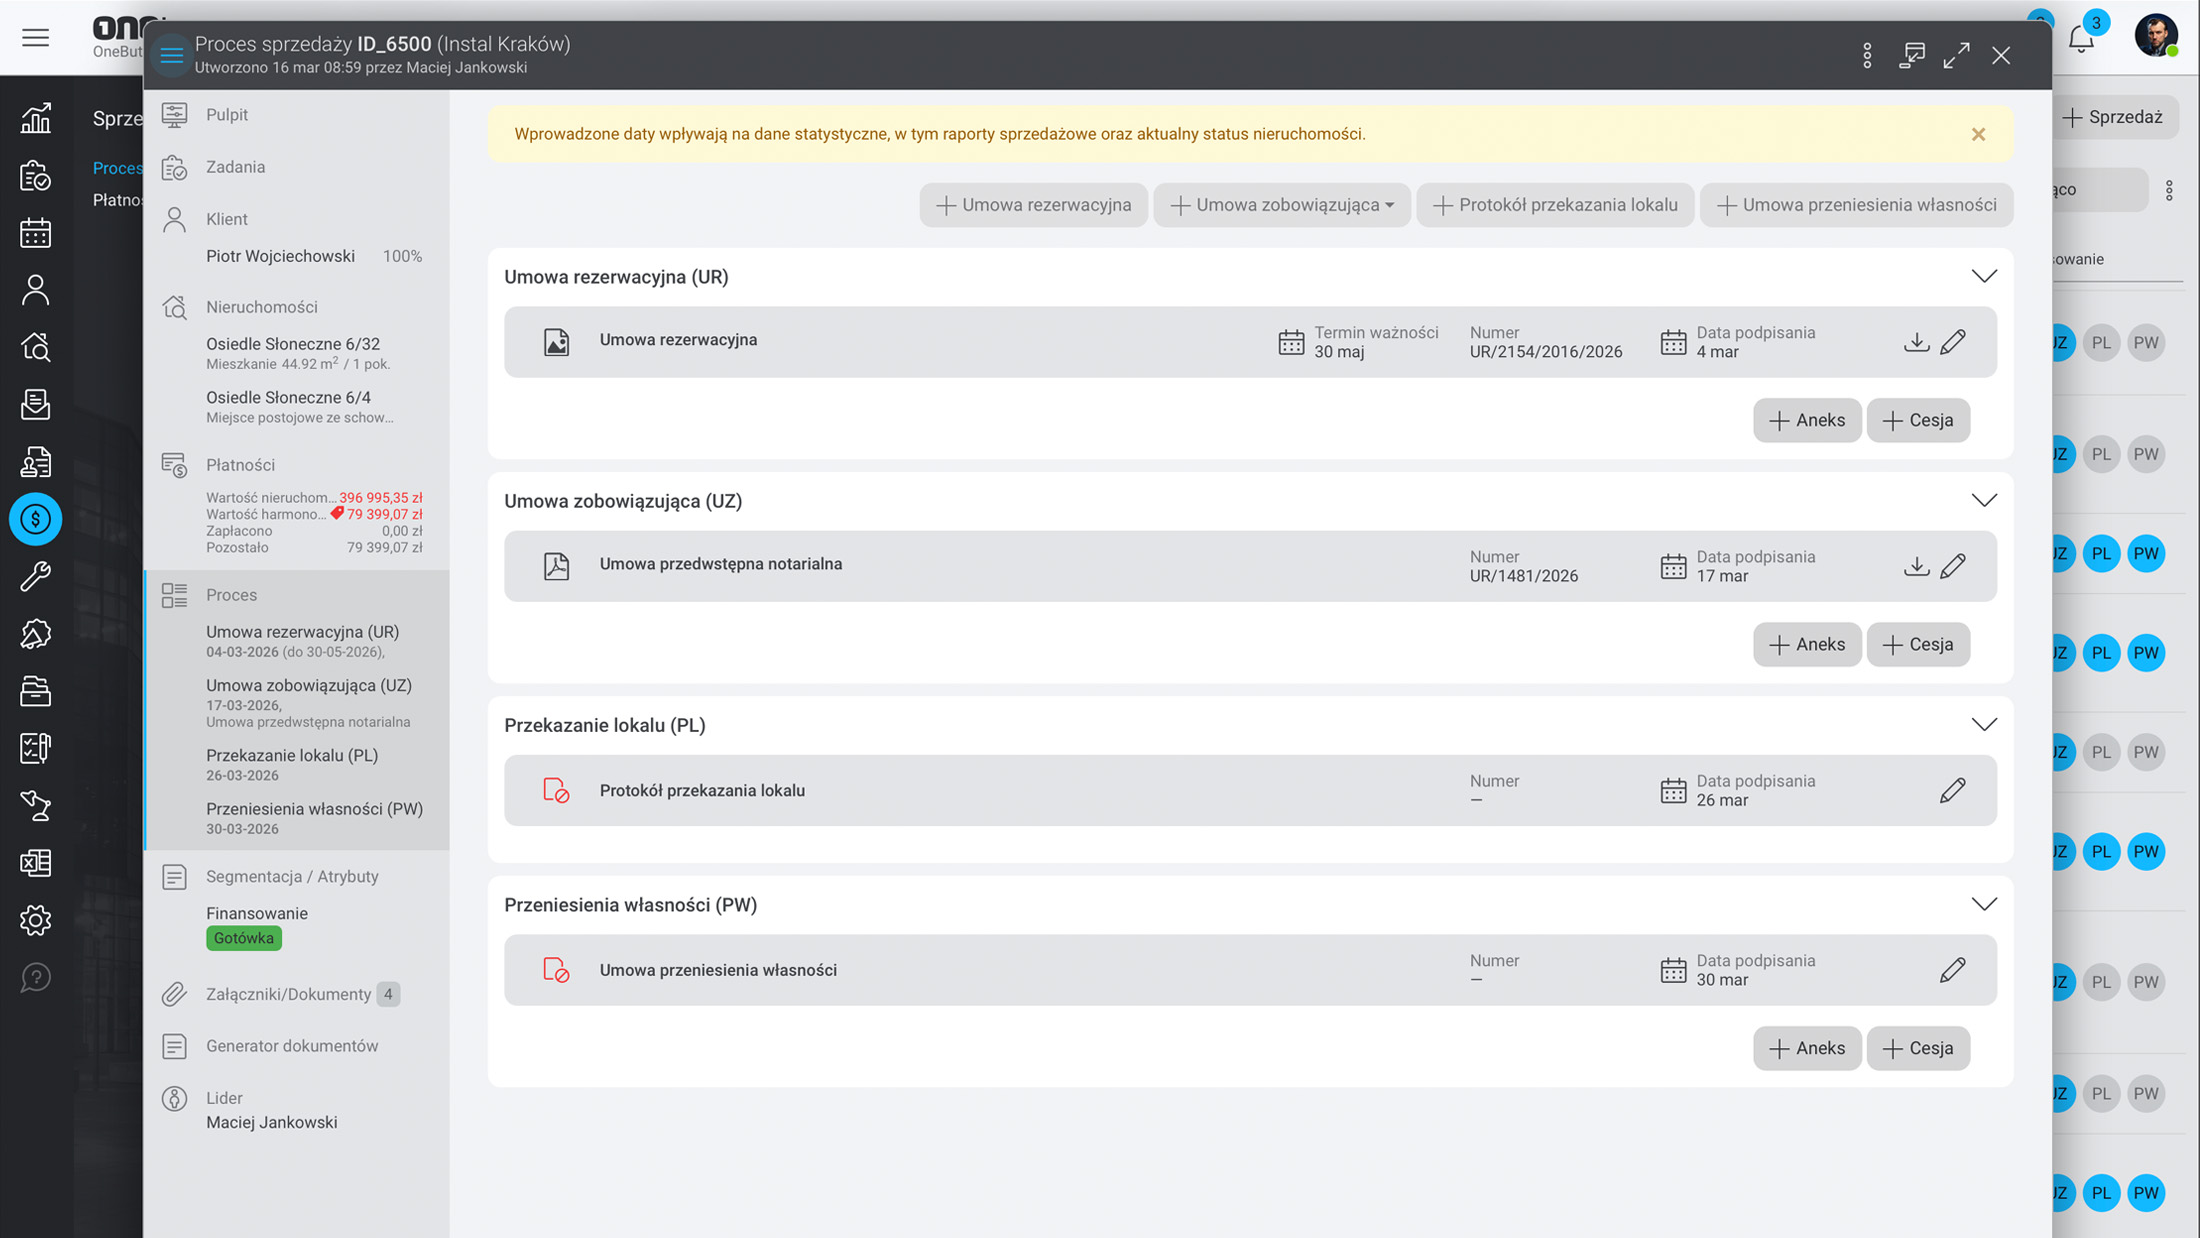Open help question icon in left sidebar
Viewport: 2200px width, 1238px height.
point(36,977)
